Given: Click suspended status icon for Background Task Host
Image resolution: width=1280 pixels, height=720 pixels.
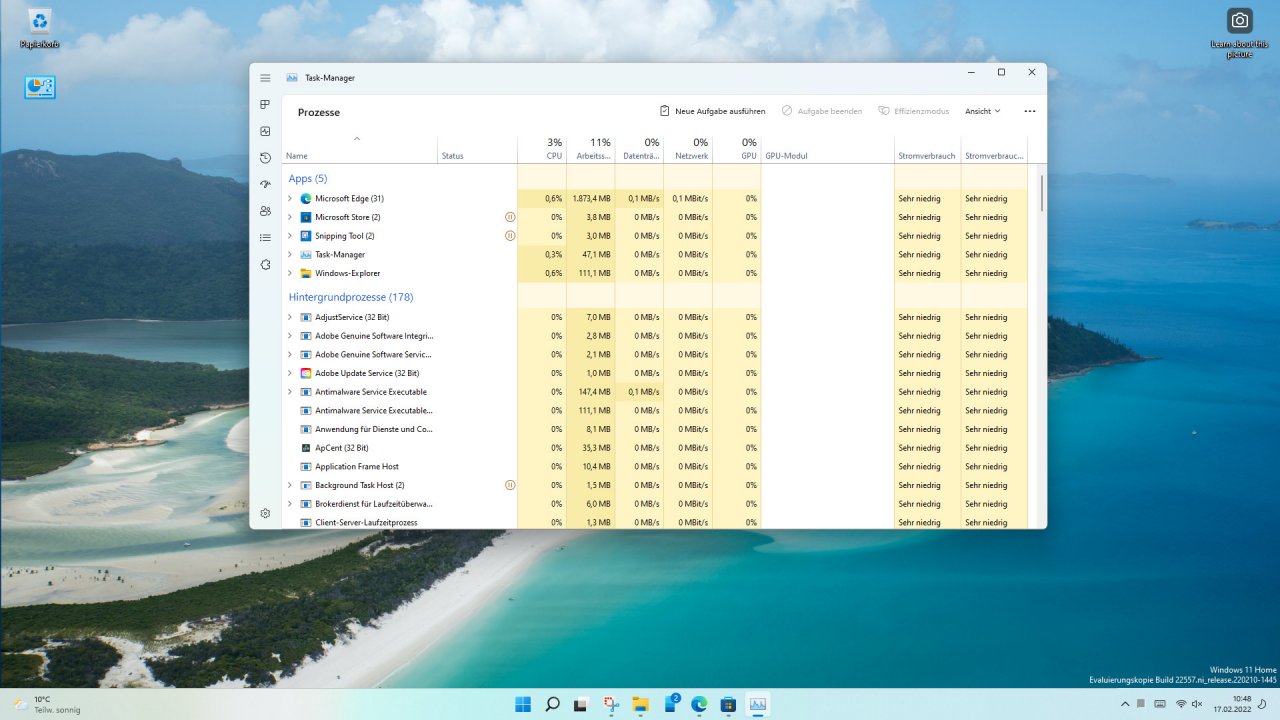Looking at the screenshot, I should pyautogui.click(x=510, y=485).
